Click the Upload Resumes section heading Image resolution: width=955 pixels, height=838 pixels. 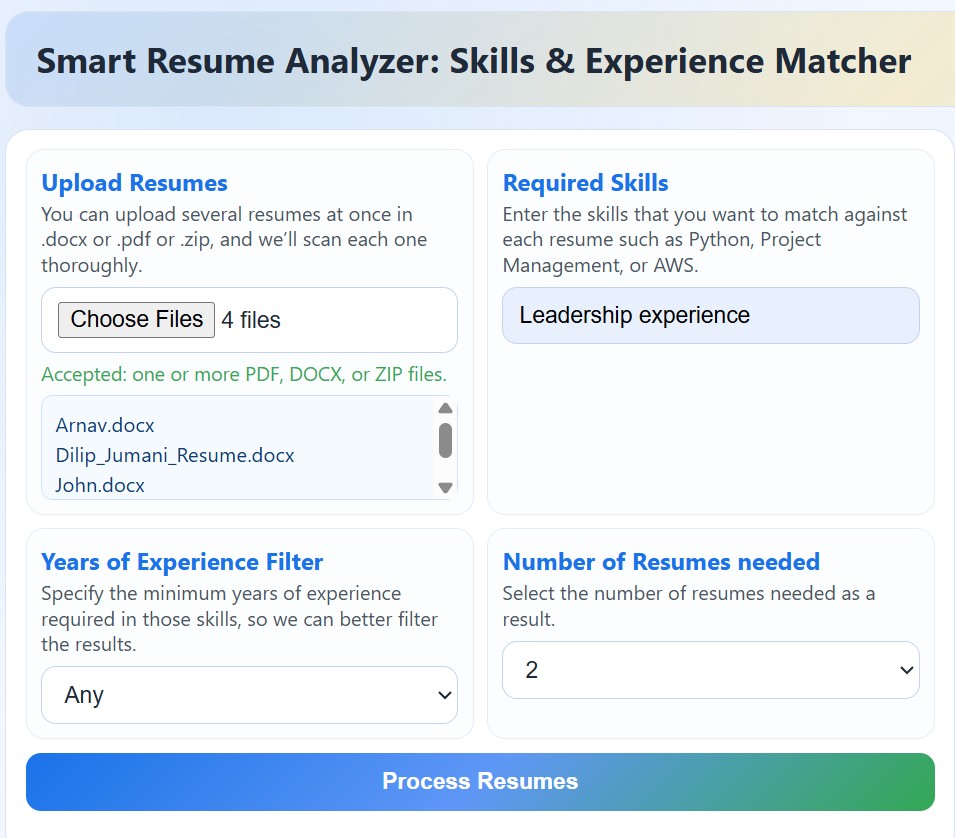133,183
